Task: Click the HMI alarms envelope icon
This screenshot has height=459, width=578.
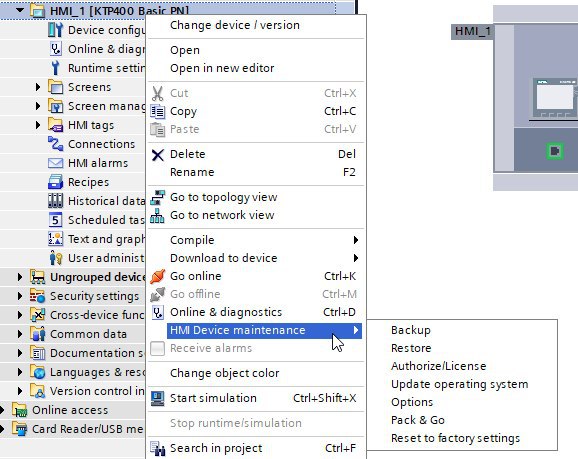Action: click(55, 163)
